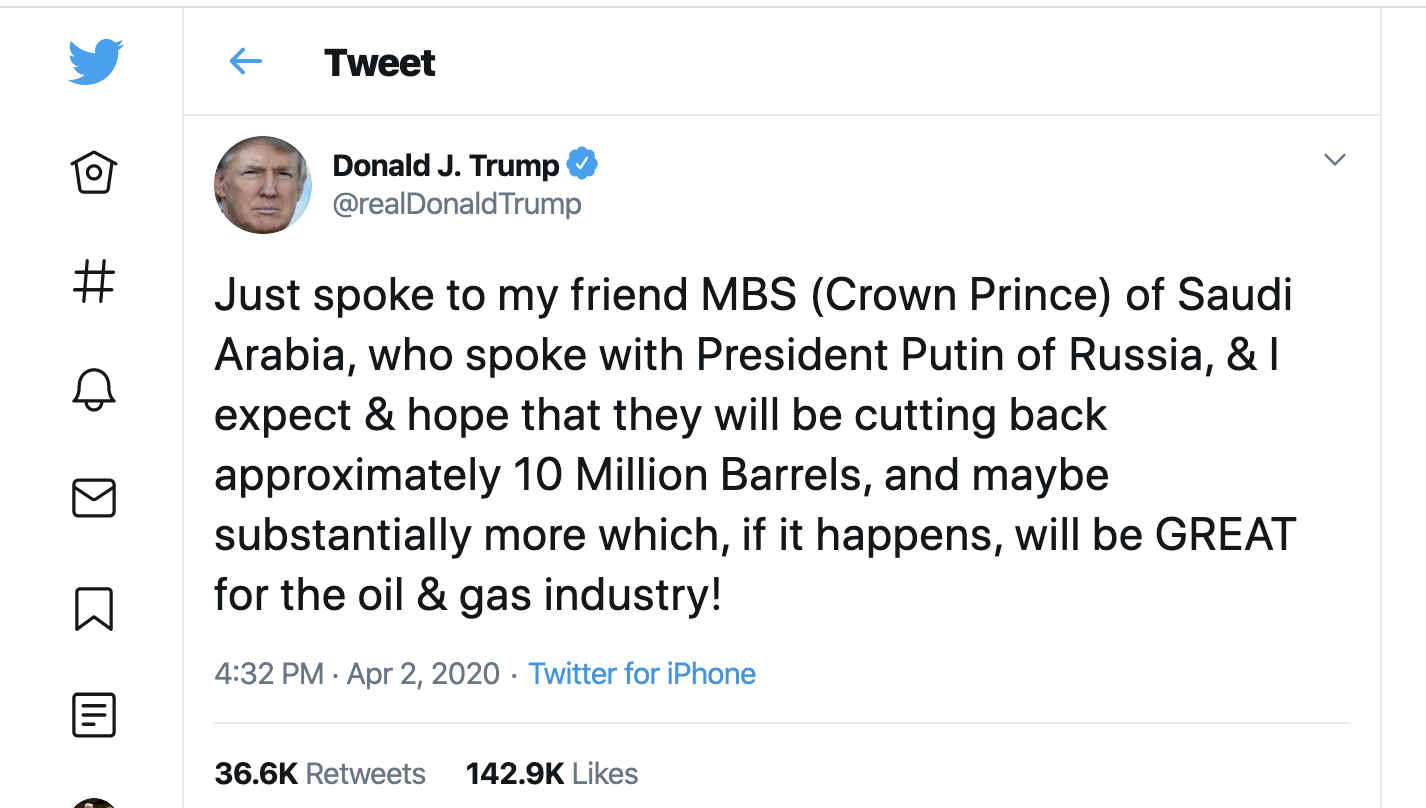Screen dimensions: 1426x808
Task: Go to the Home timeline icon
Action: click(x=94, y=172)
